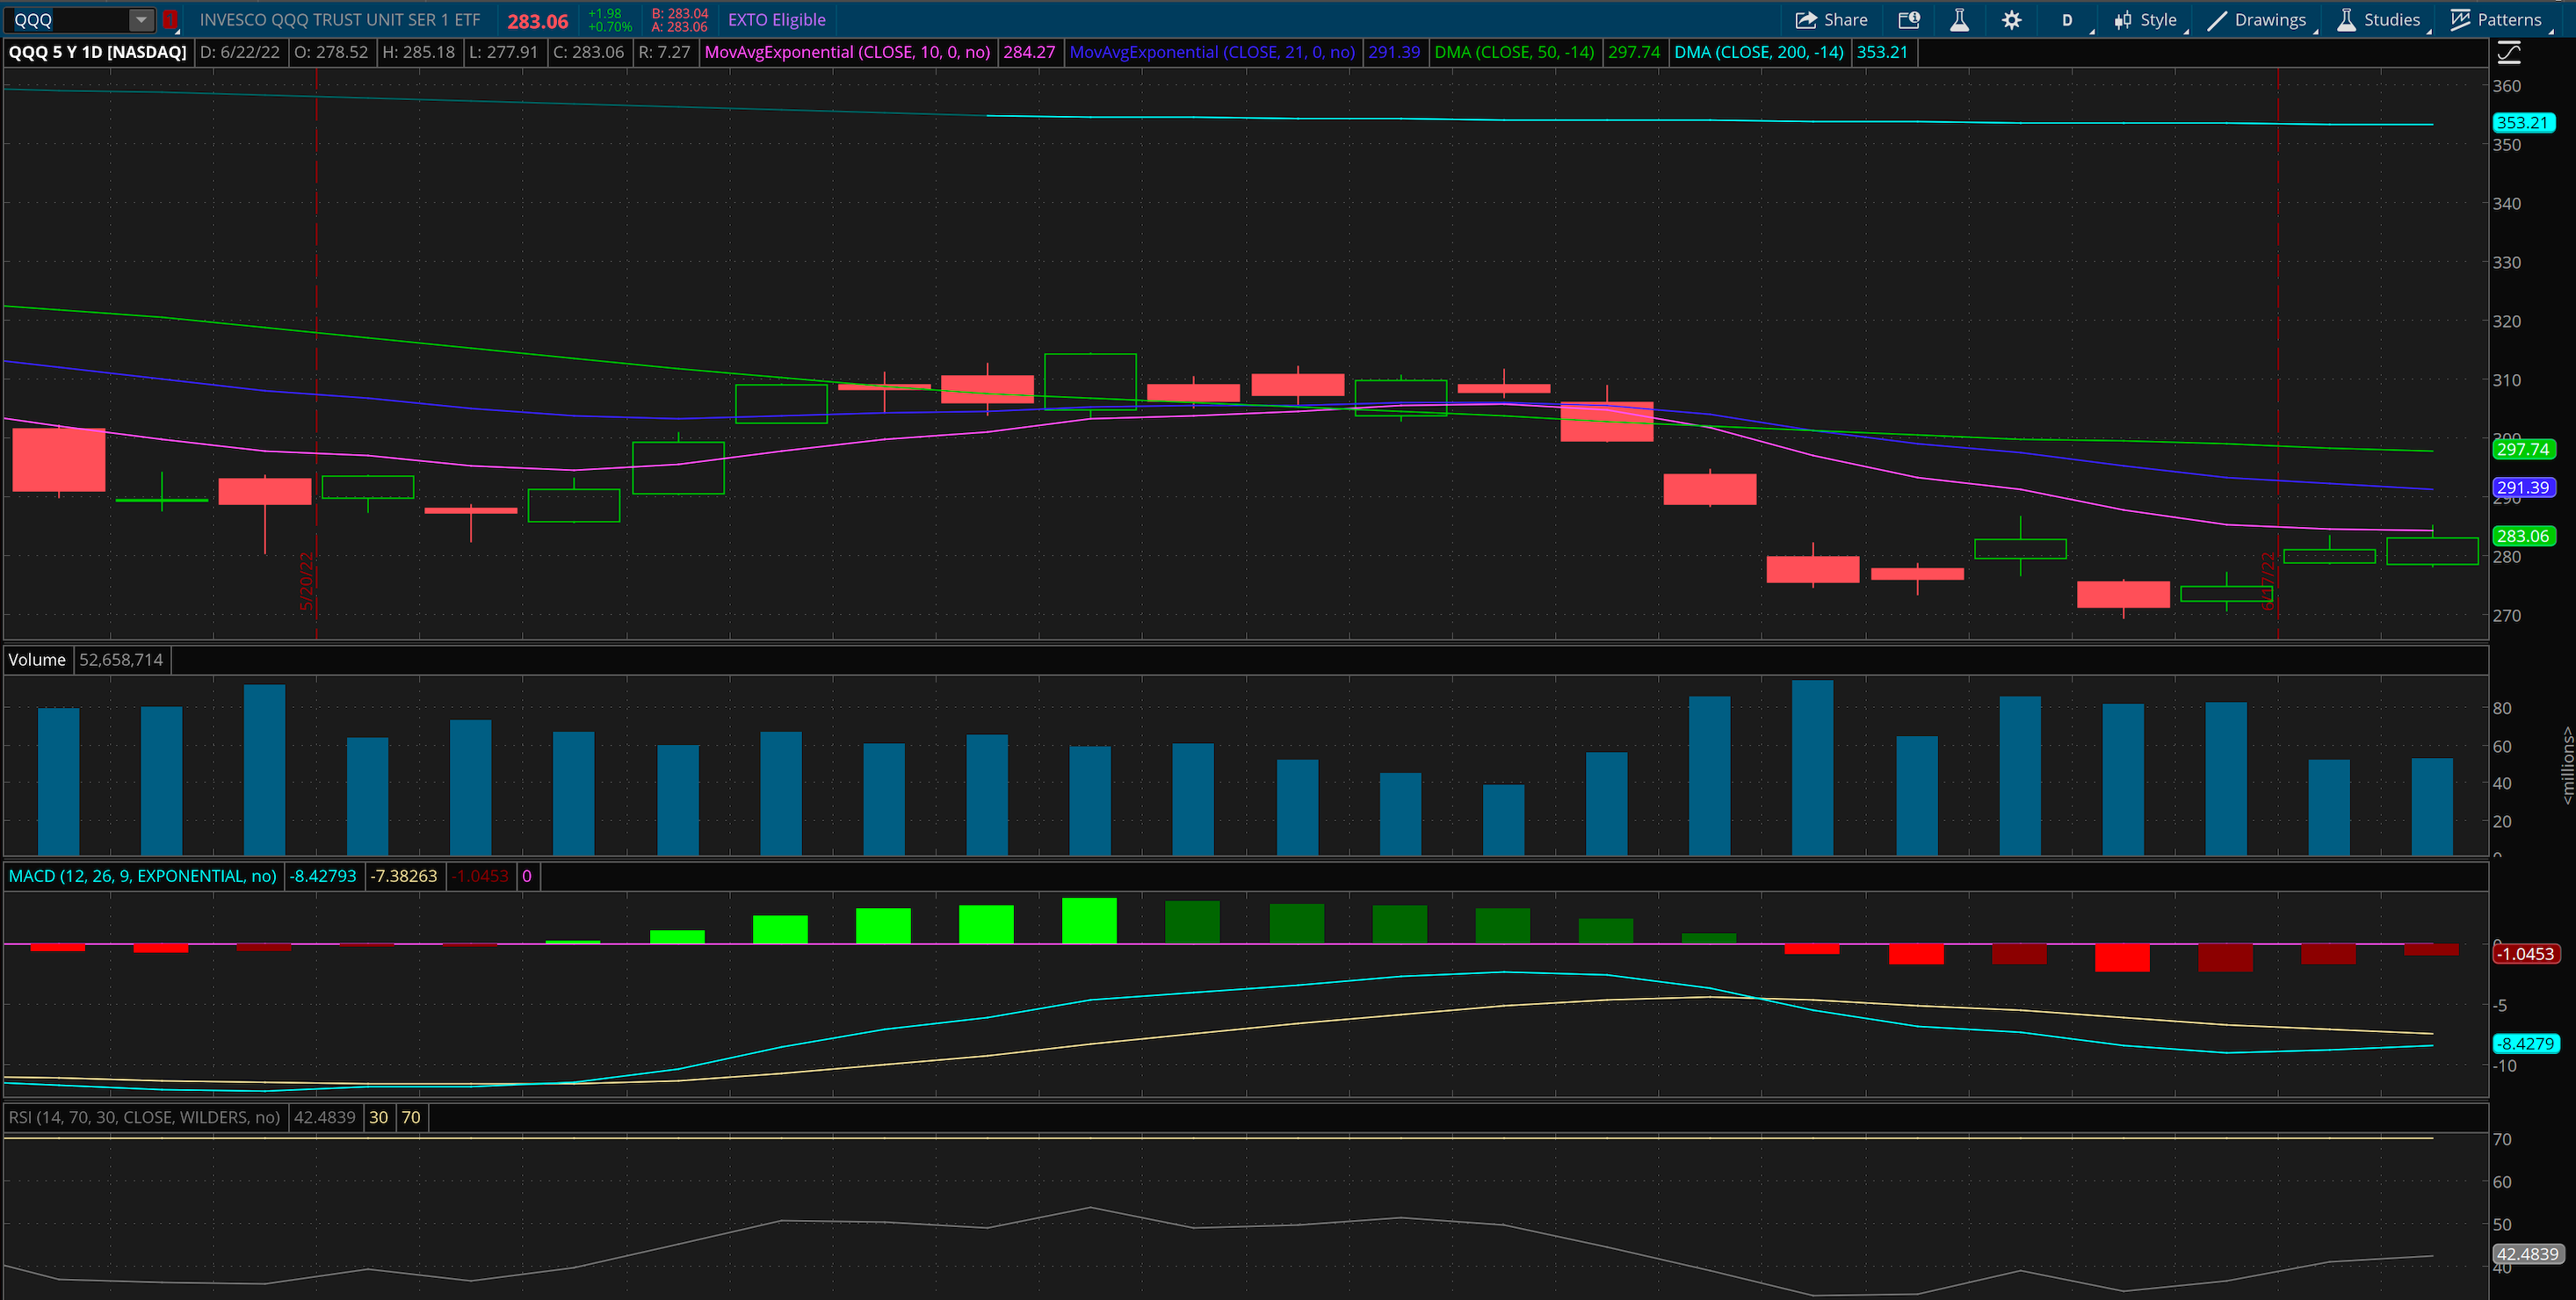
Task: Open chart settings gear icon
Action: 2012,20
